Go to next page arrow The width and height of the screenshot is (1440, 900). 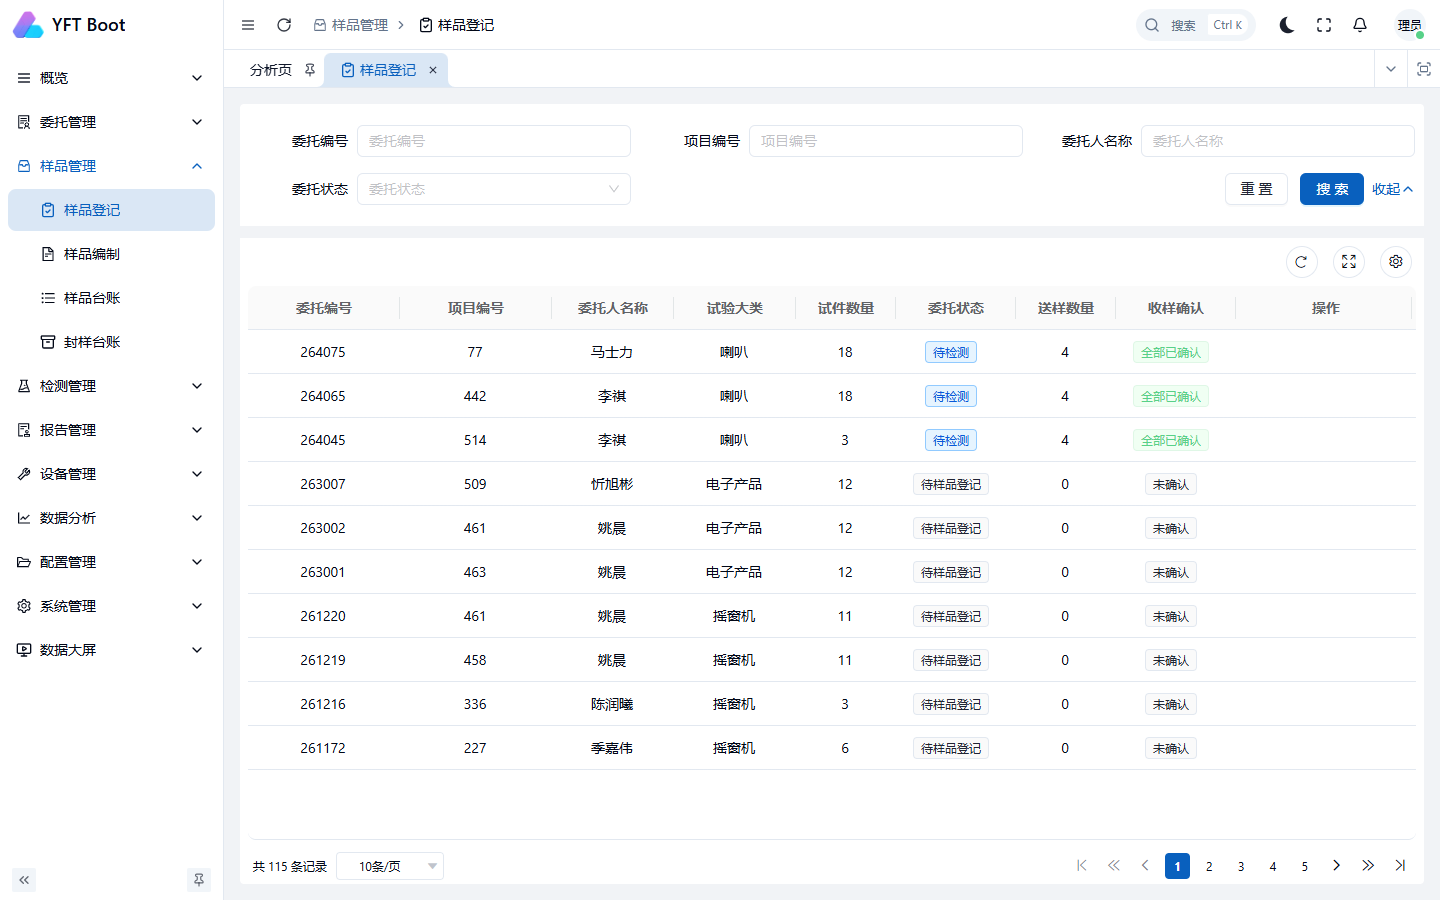(1336, 866)
